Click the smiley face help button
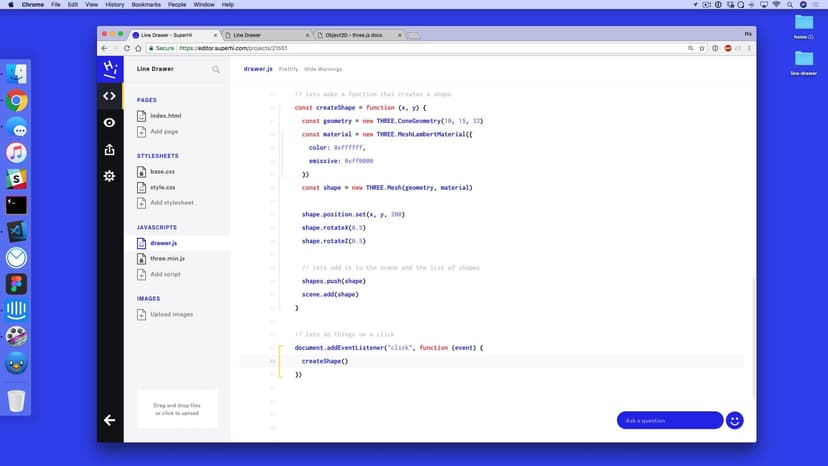 point(735,421)
